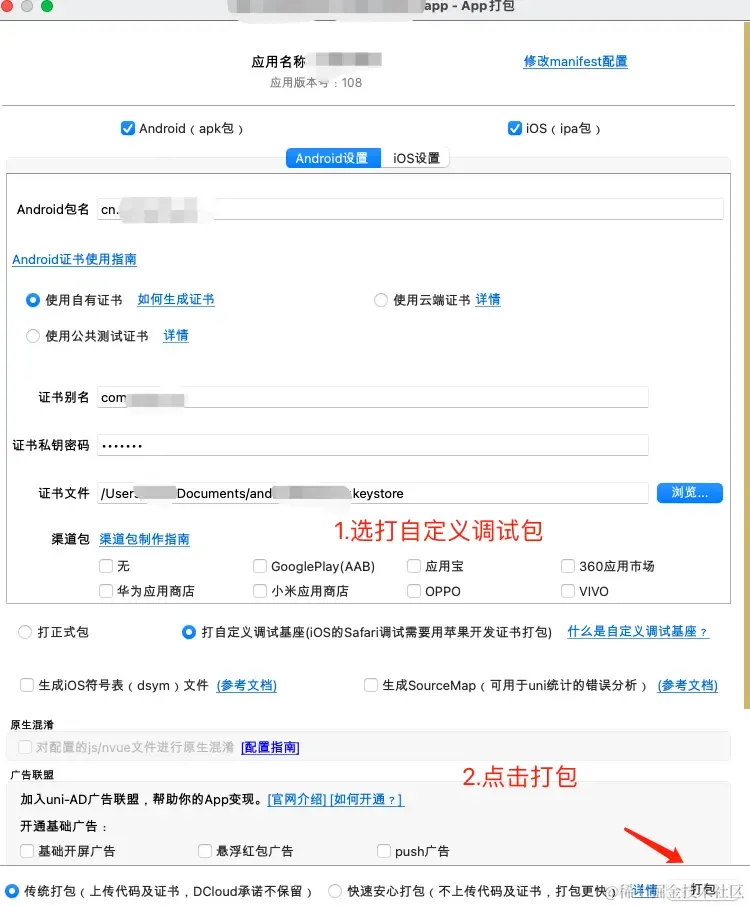
Task: Choose the 打正式包 radio button
Action: coord(25,632)
